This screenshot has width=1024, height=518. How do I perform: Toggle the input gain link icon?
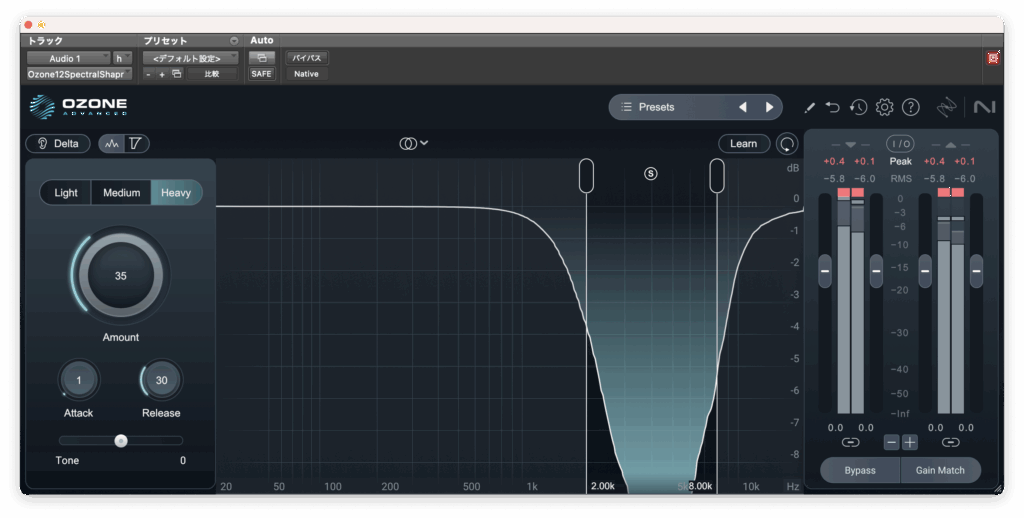(850, 442)
